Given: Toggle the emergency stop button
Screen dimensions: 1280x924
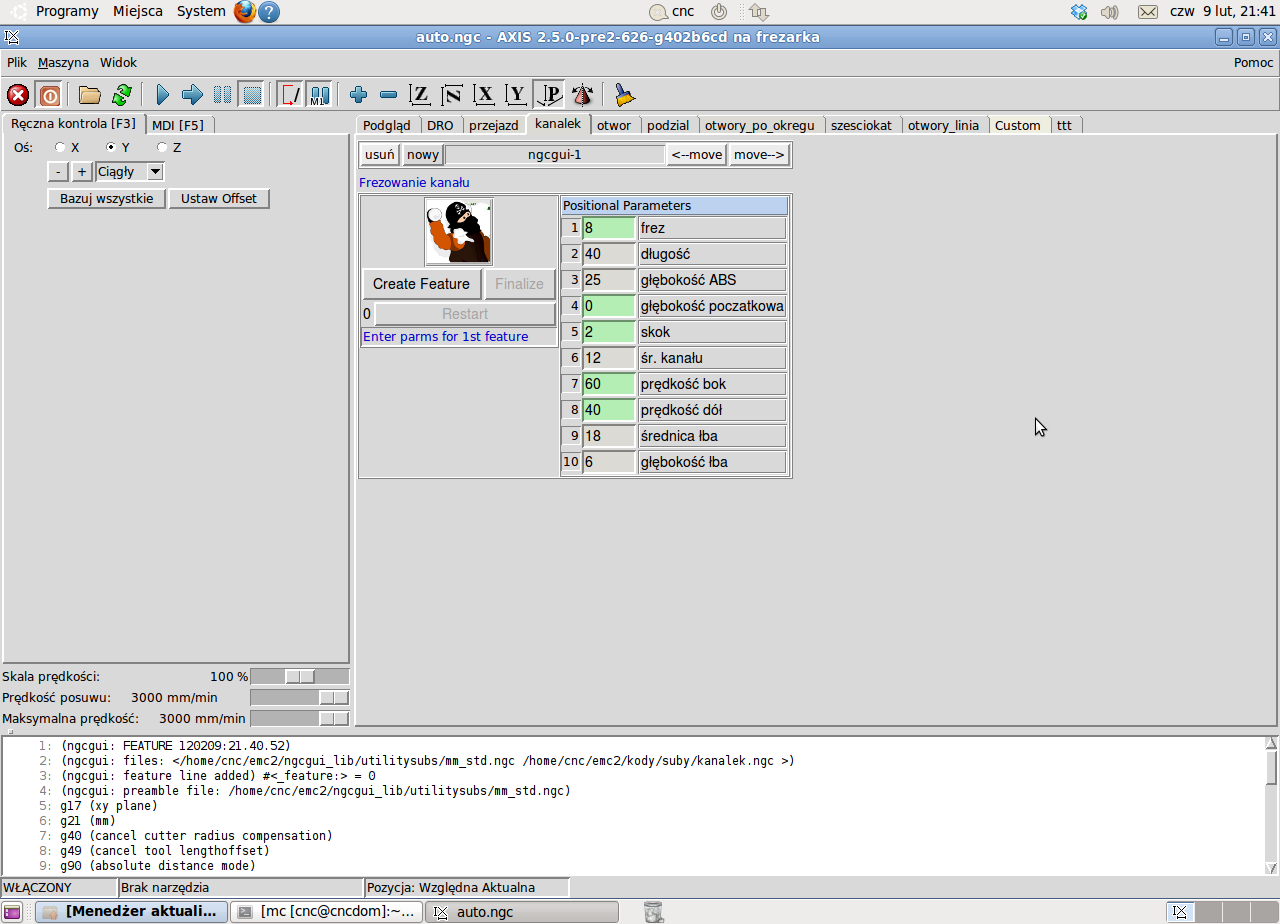Looking at the screenshot, I should click(x=18, y=95).
